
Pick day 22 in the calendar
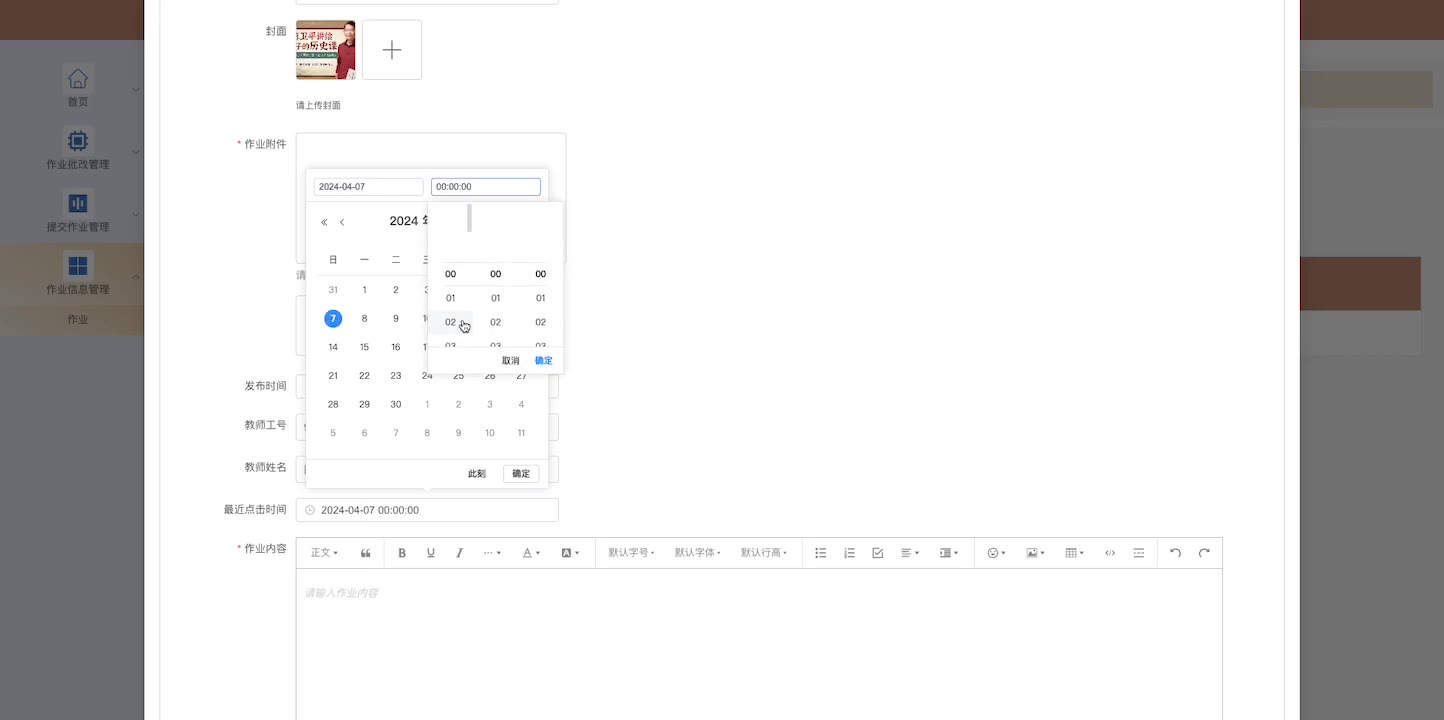[364, 376]
